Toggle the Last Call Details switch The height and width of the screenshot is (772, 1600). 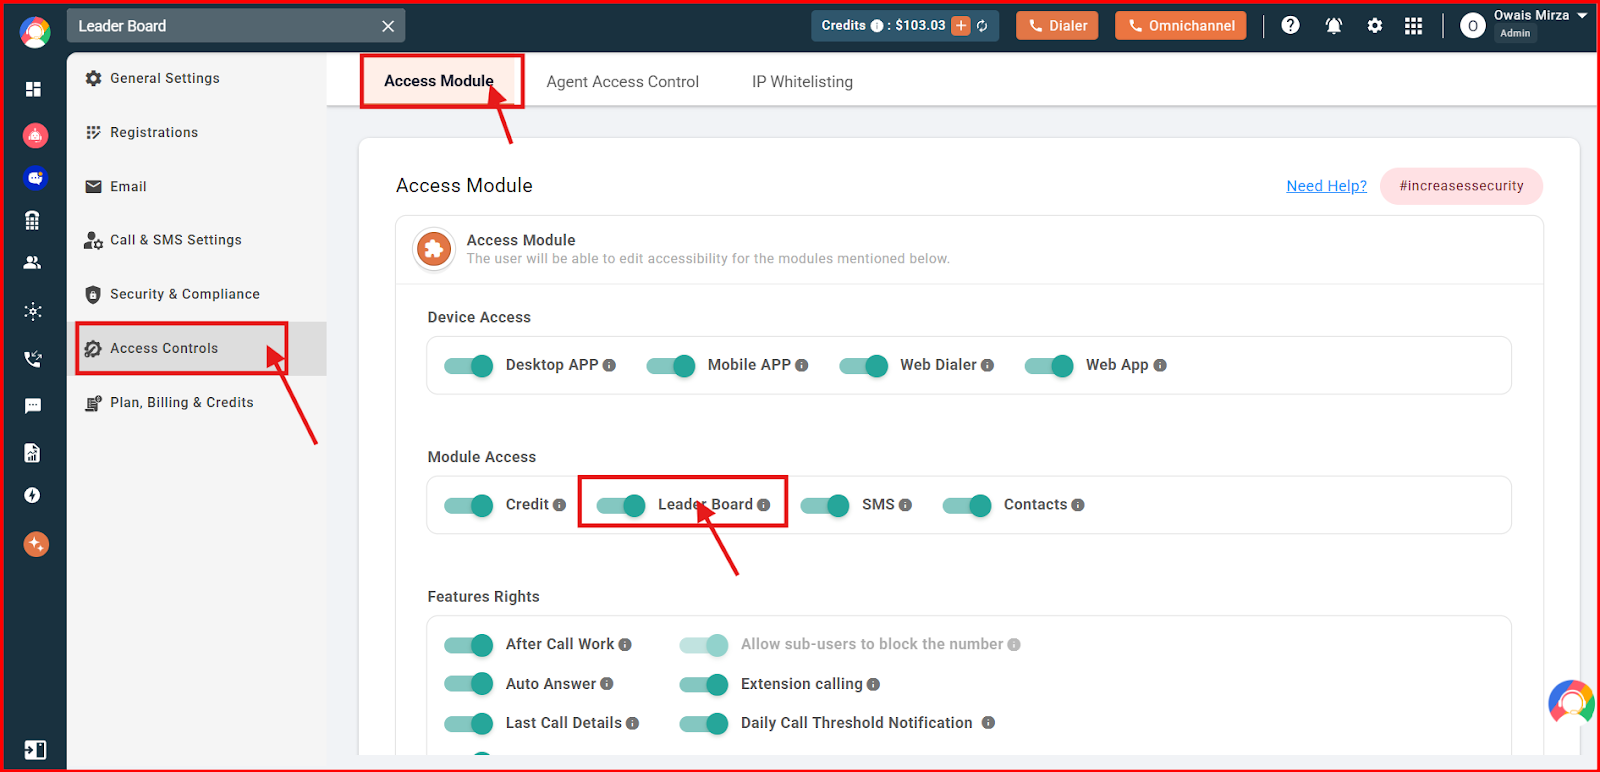469,723
